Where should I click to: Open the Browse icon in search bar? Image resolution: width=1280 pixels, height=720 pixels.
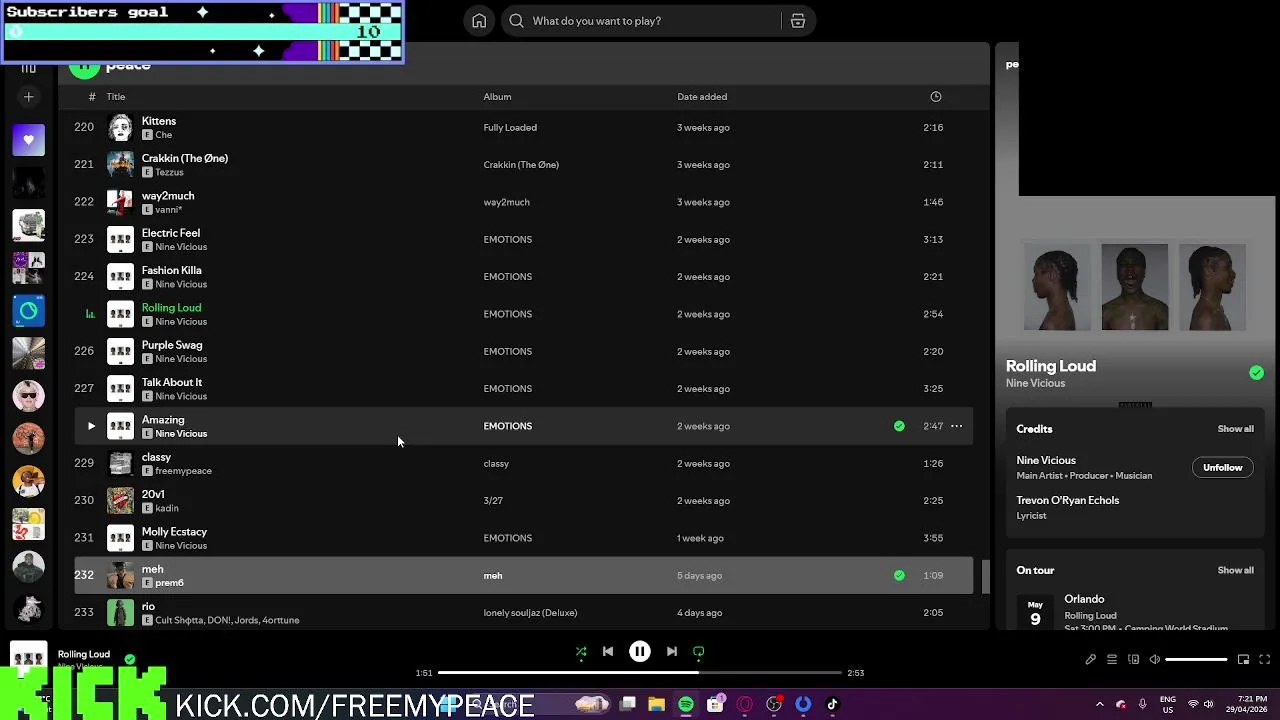(x=798, y=21)
